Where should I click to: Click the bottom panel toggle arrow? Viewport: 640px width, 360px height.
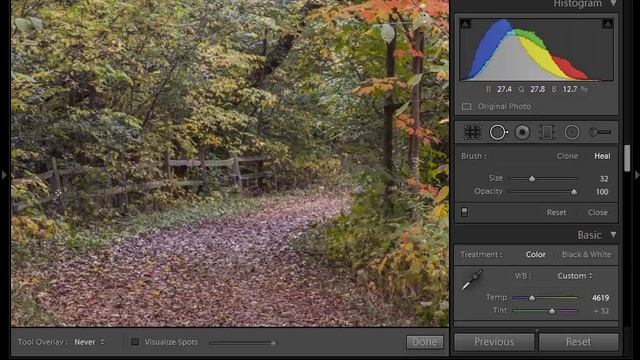point(536,330)
